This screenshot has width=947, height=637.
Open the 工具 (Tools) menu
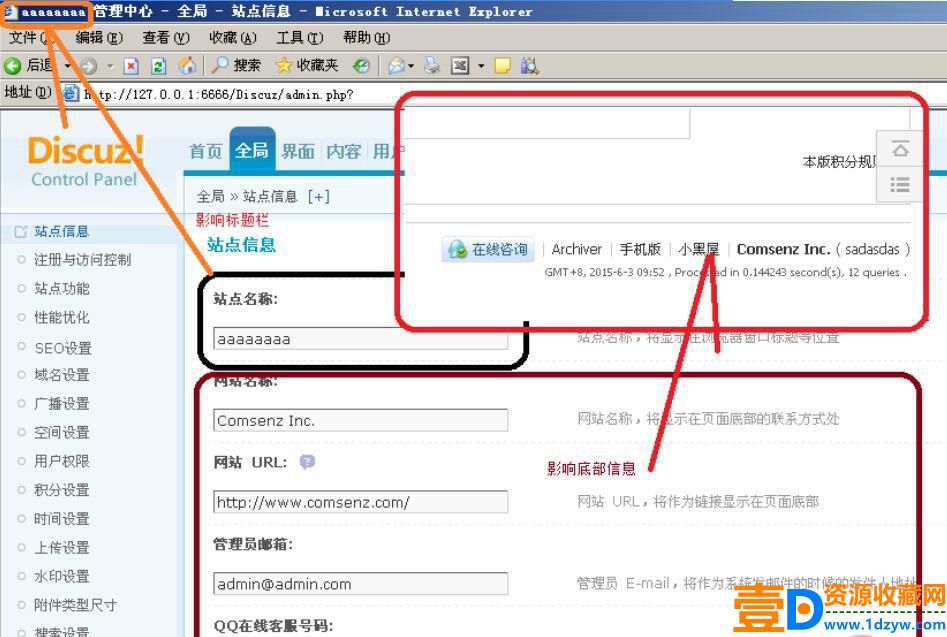[300, 37]
